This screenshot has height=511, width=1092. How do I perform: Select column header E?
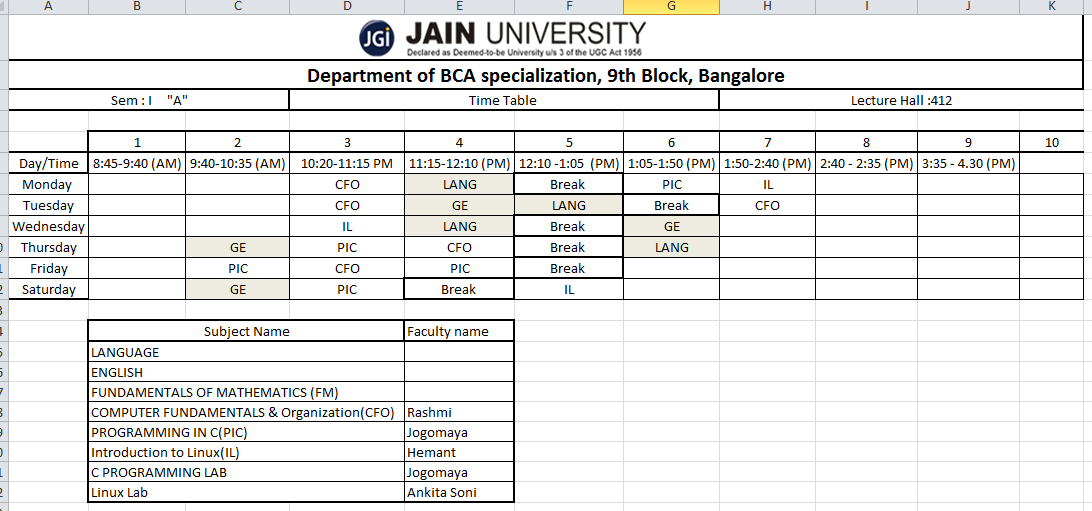coord(459,6)
